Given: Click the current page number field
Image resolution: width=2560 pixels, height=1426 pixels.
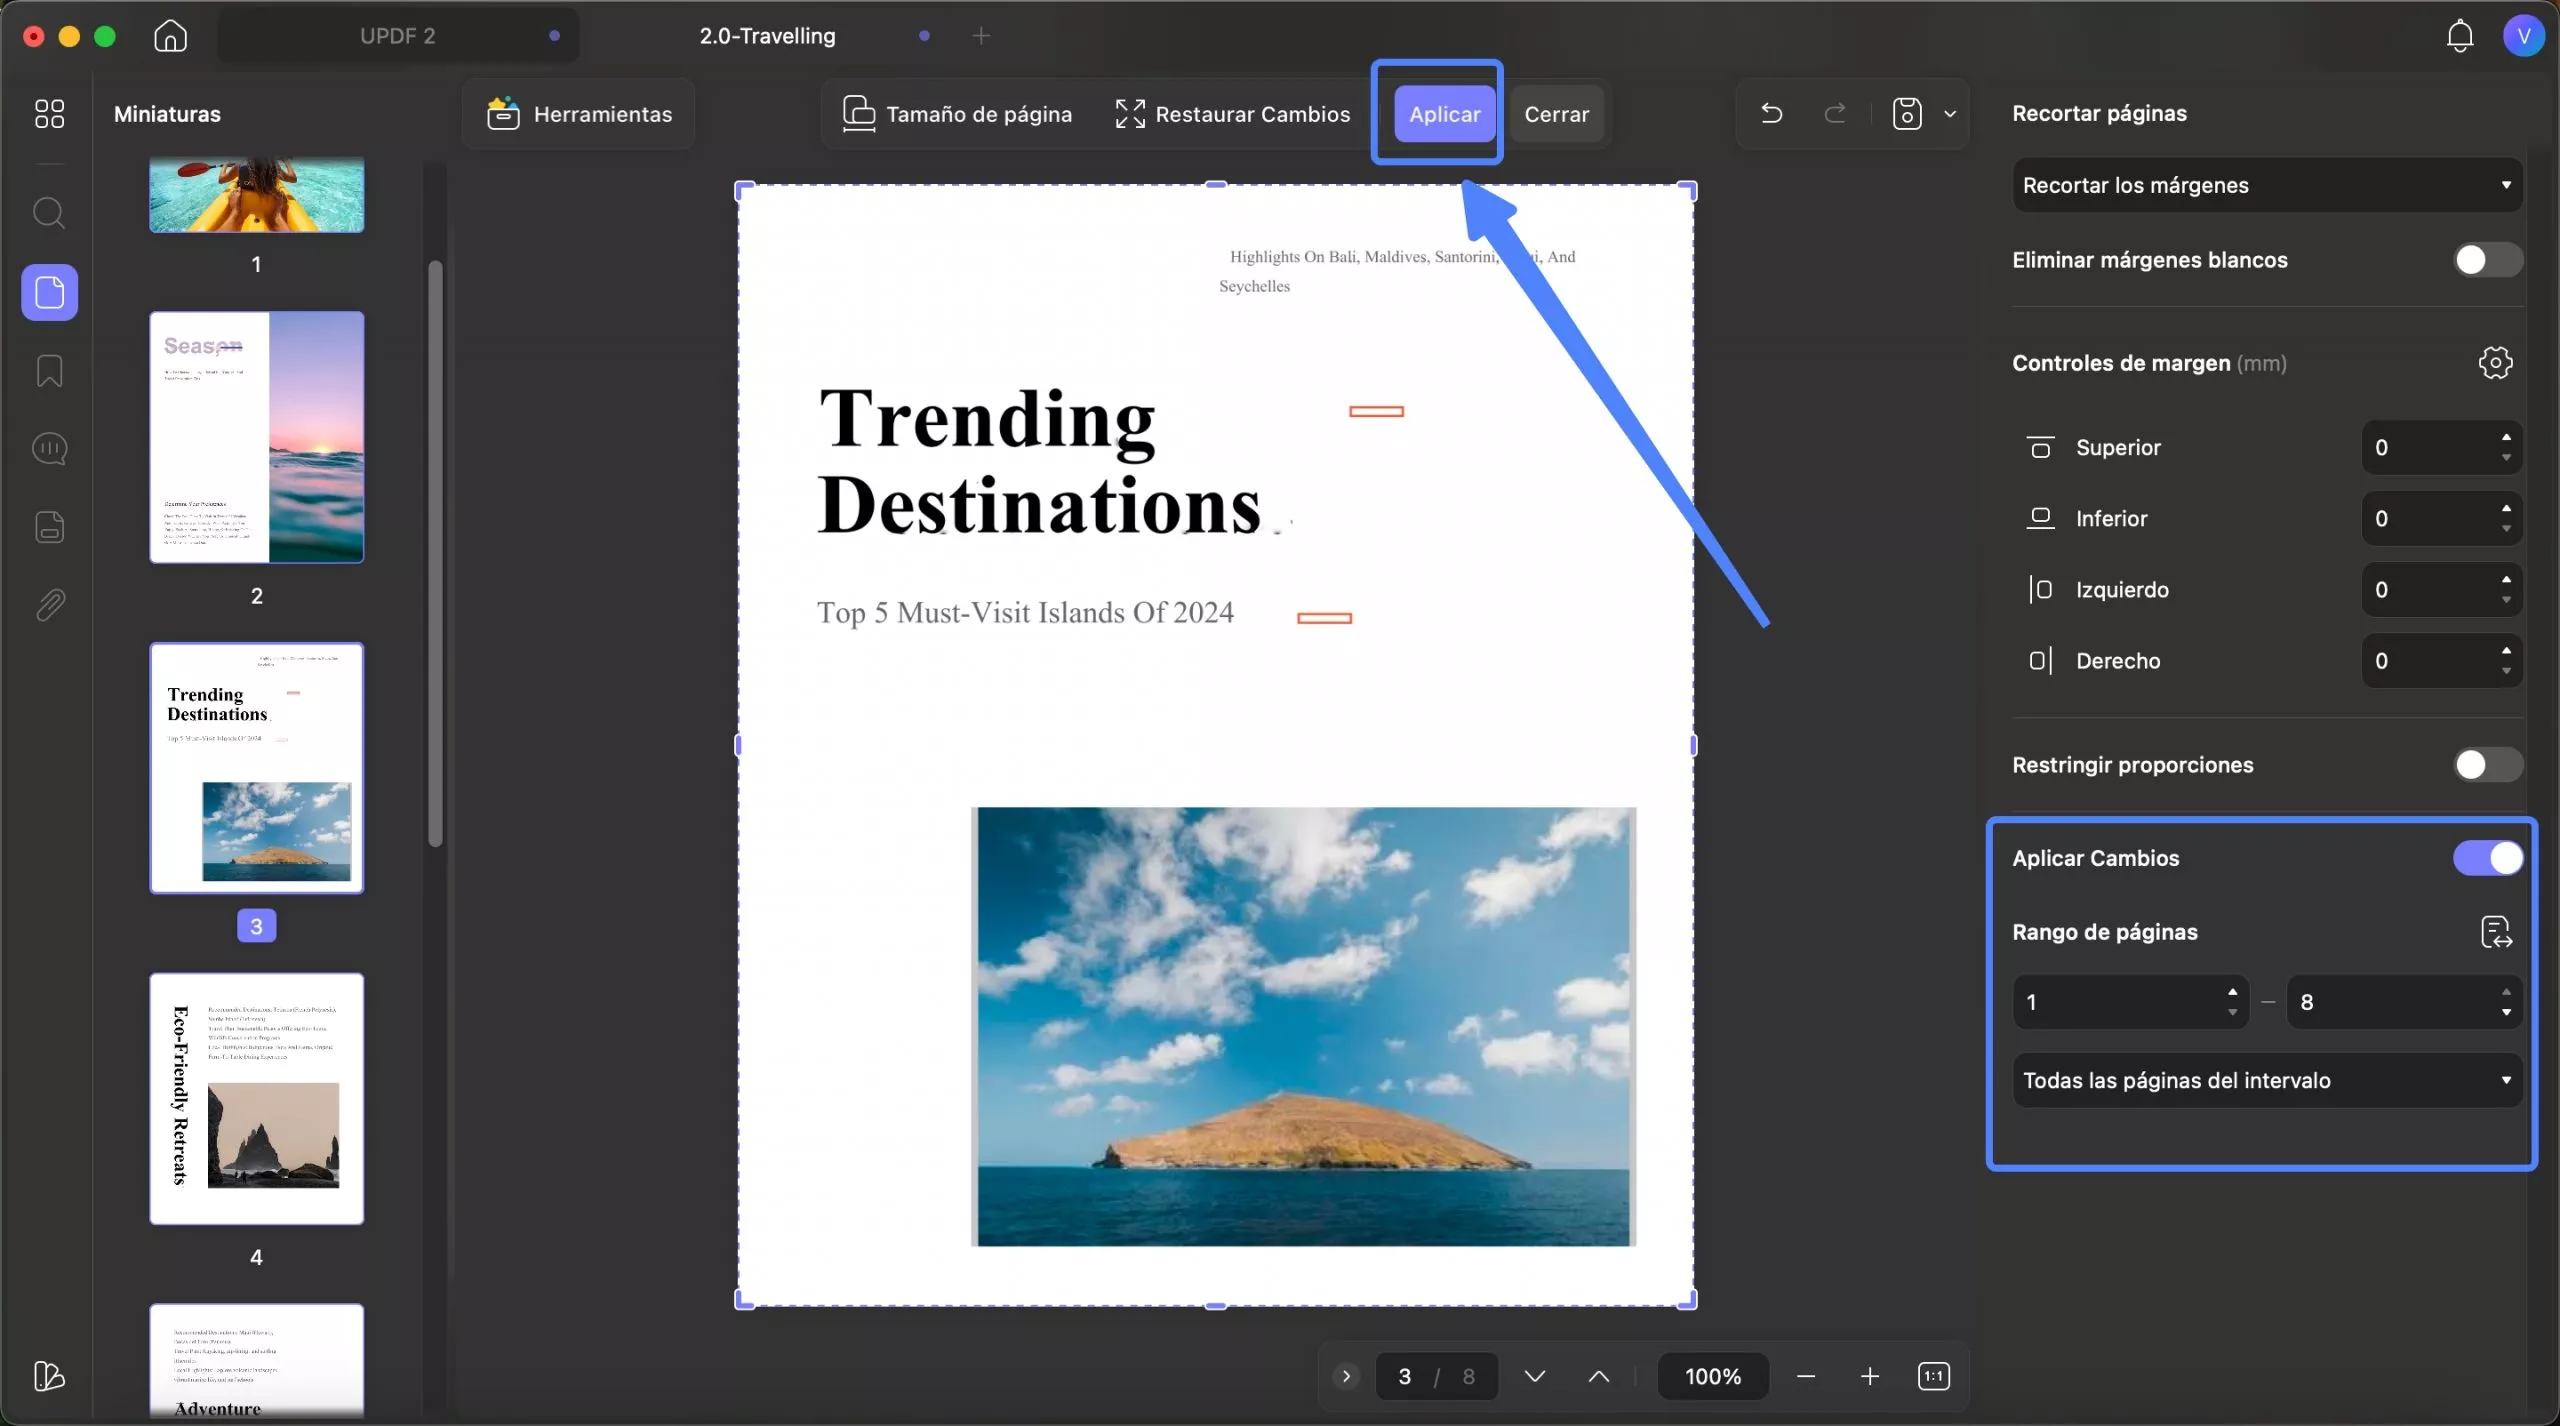Looking at the screenshot, I should 1404,1376.
